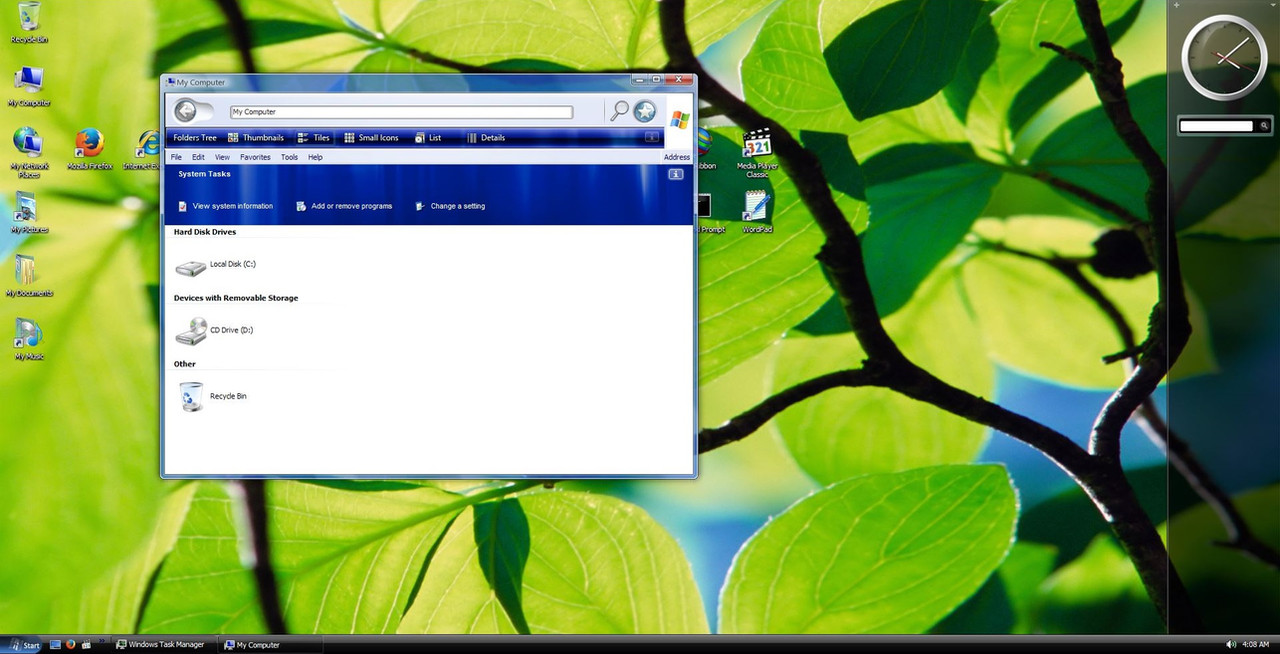Click the address bar field showing My Computer
1280x654 pixels.
click(401, 112)
